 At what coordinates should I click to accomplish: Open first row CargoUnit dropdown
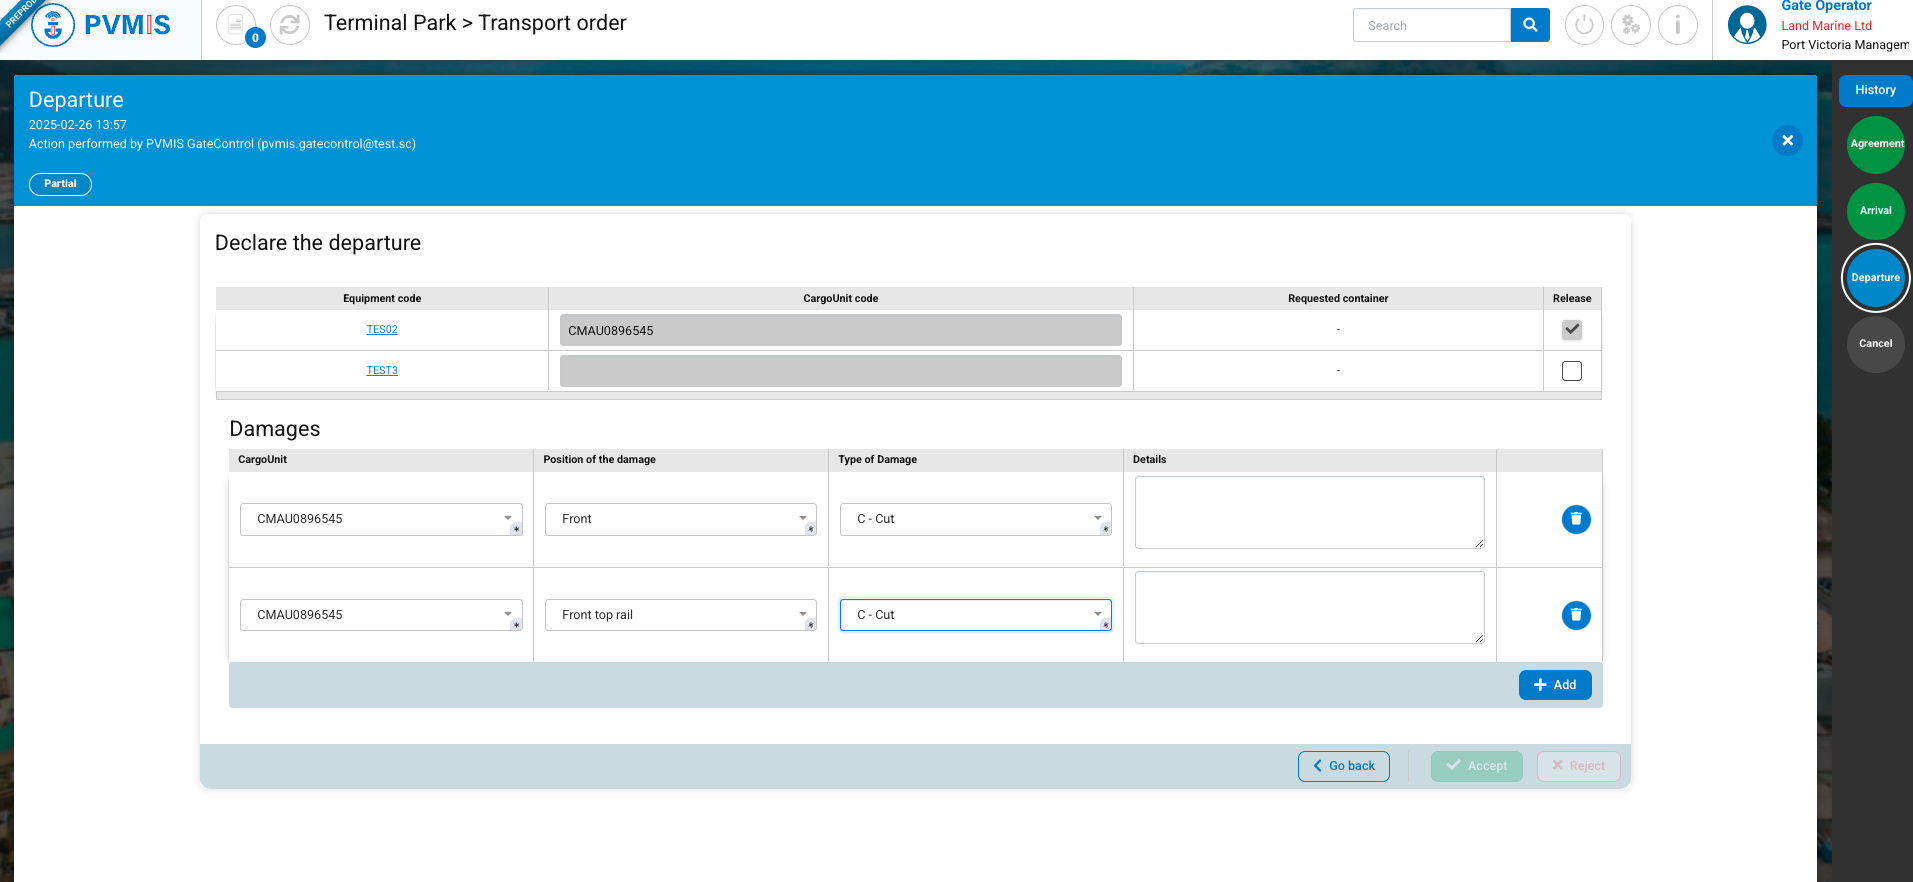tap(380, 519)
